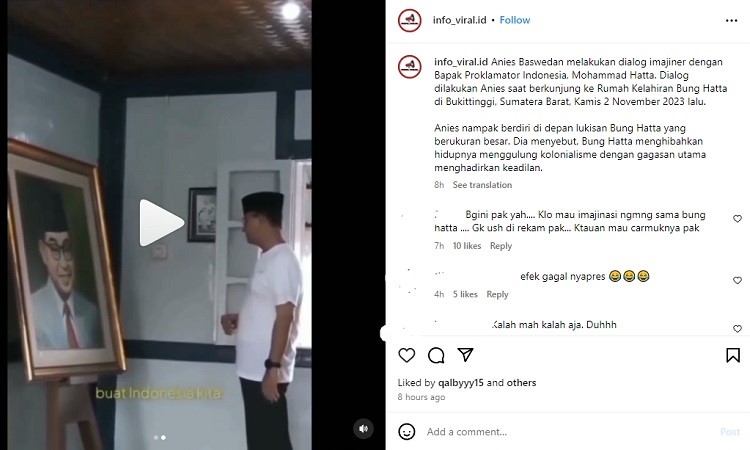This screenshot has width=750, height=450.
Task: Reply to the first comment with 10 likes
Action: click(x=501, y=246)
